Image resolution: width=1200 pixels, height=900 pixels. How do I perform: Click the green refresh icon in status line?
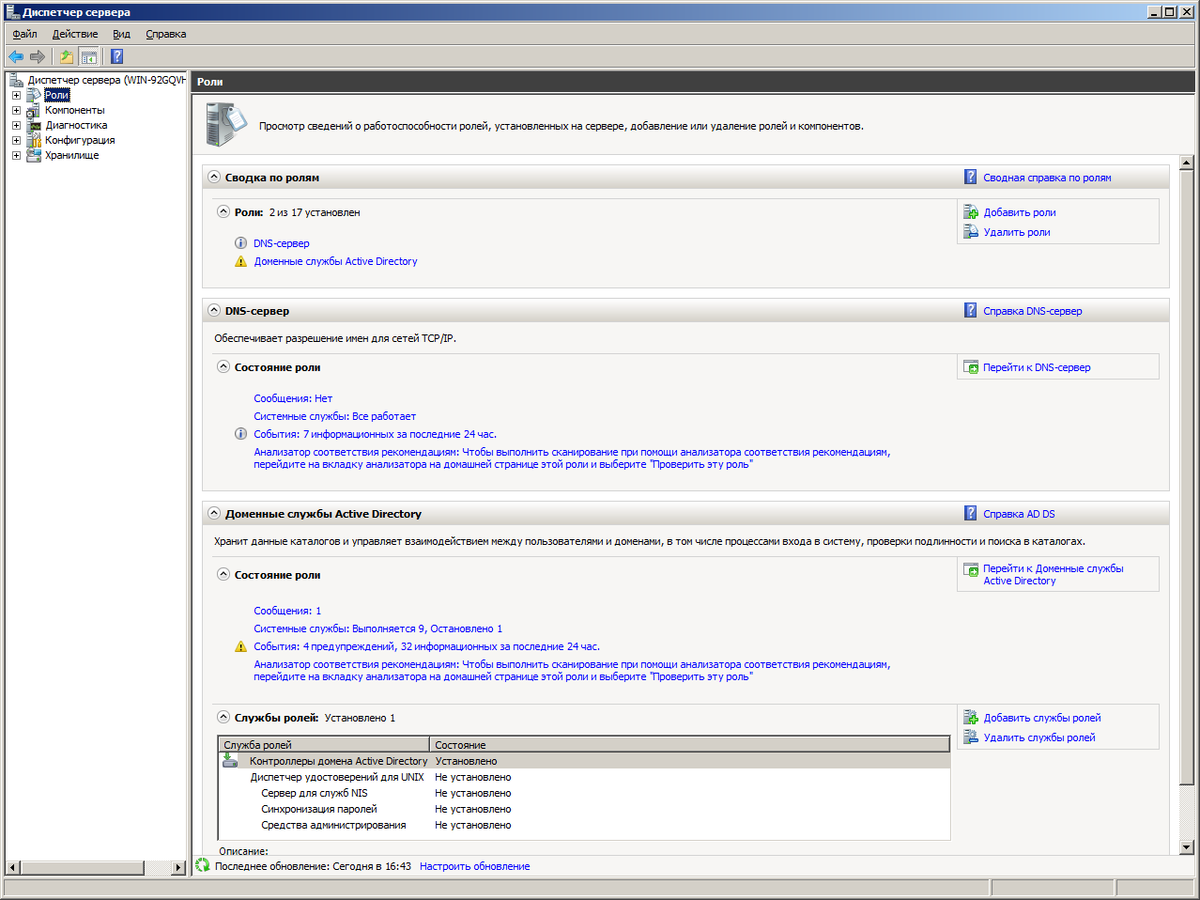(203, 866)
